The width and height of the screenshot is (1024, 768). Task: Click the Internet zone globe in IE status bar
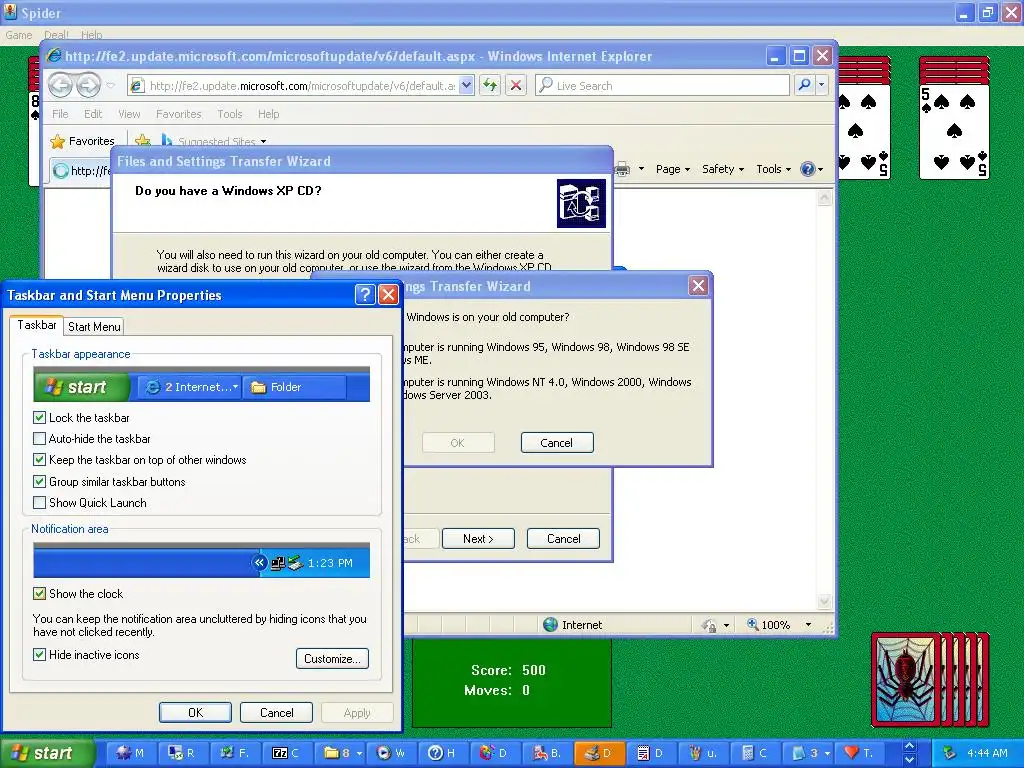pos(551,625)
